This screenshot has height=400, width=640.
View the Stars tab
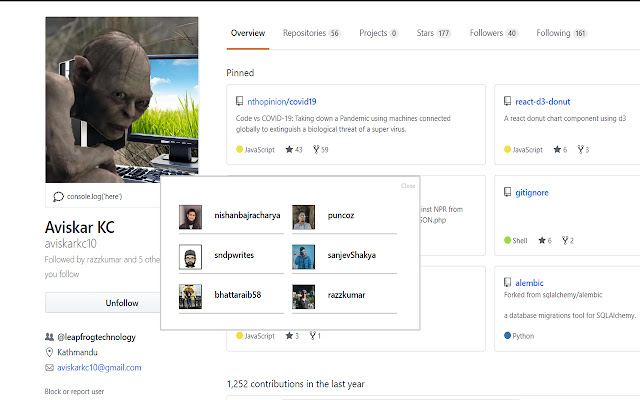click(433, 33)
